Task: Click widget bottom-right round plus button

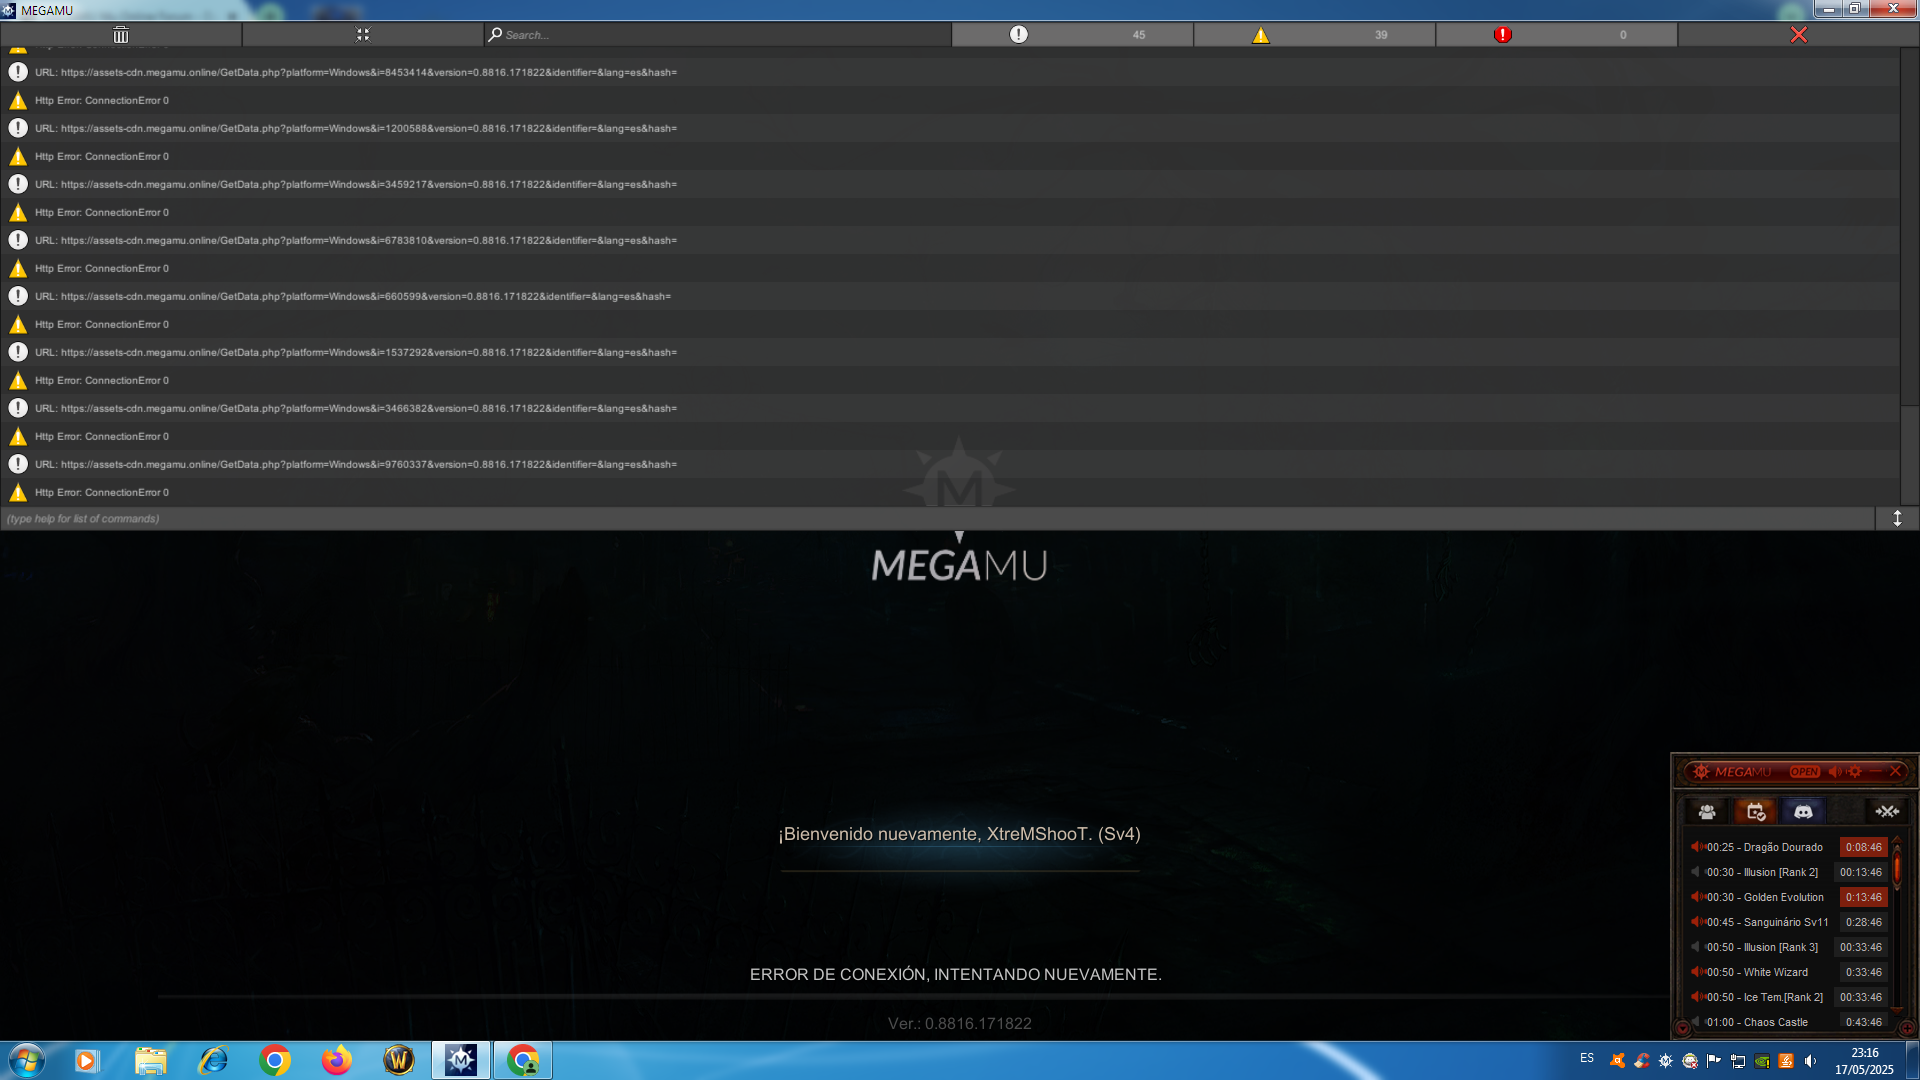Action: click(x=1907, y=1028)
